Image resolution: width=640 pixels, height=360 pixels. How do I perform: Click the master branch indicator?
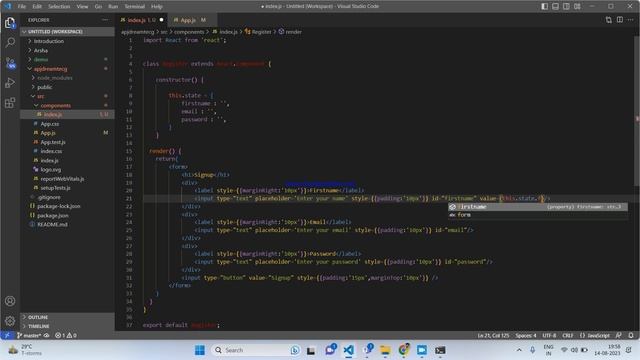(29, 335)
